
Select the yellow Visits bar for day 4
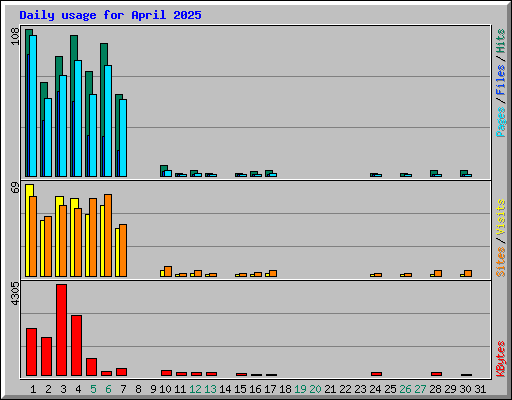73,237
